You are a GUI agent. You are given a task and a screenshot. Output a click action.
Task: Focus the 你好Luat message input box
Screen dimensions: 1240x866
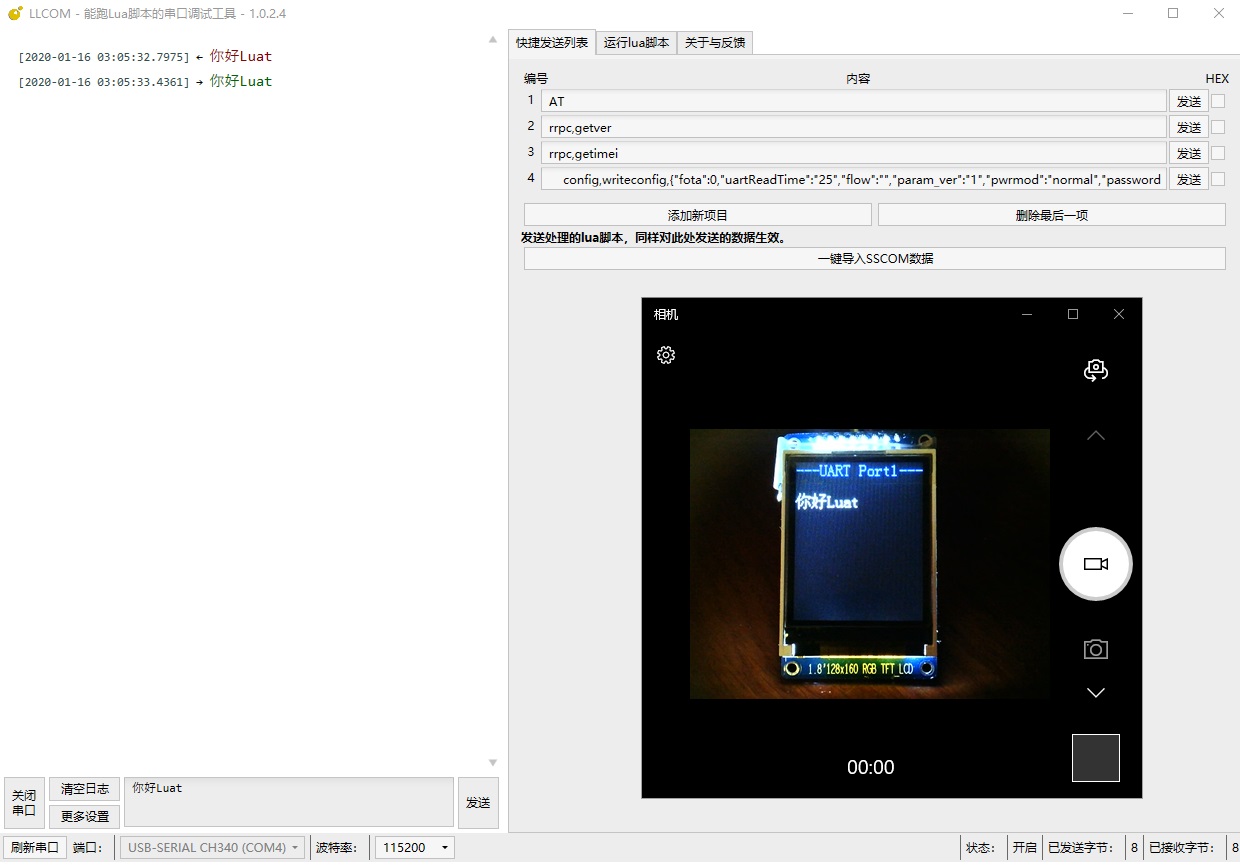(289, 803)
